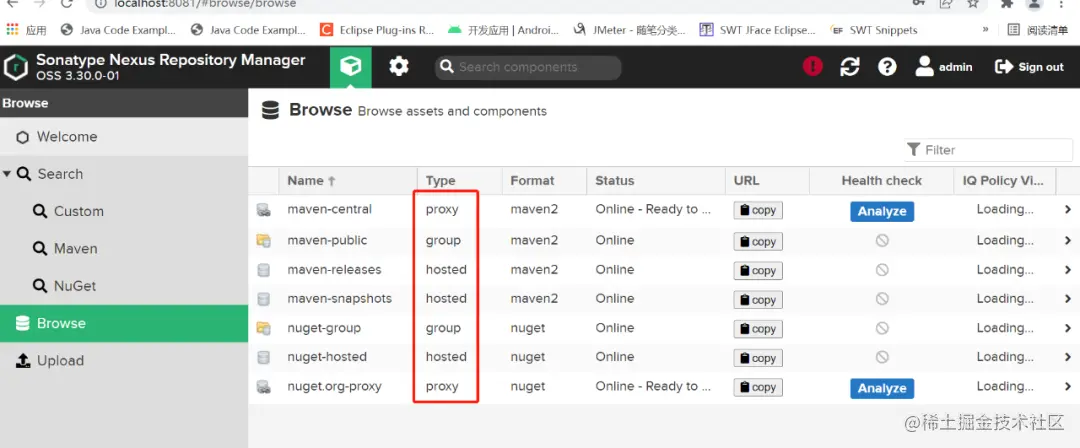The height and width of the screenshot is (448, 1080).
Task: Copy URL of nuget.org-proxy
Action: click(758, 387)
